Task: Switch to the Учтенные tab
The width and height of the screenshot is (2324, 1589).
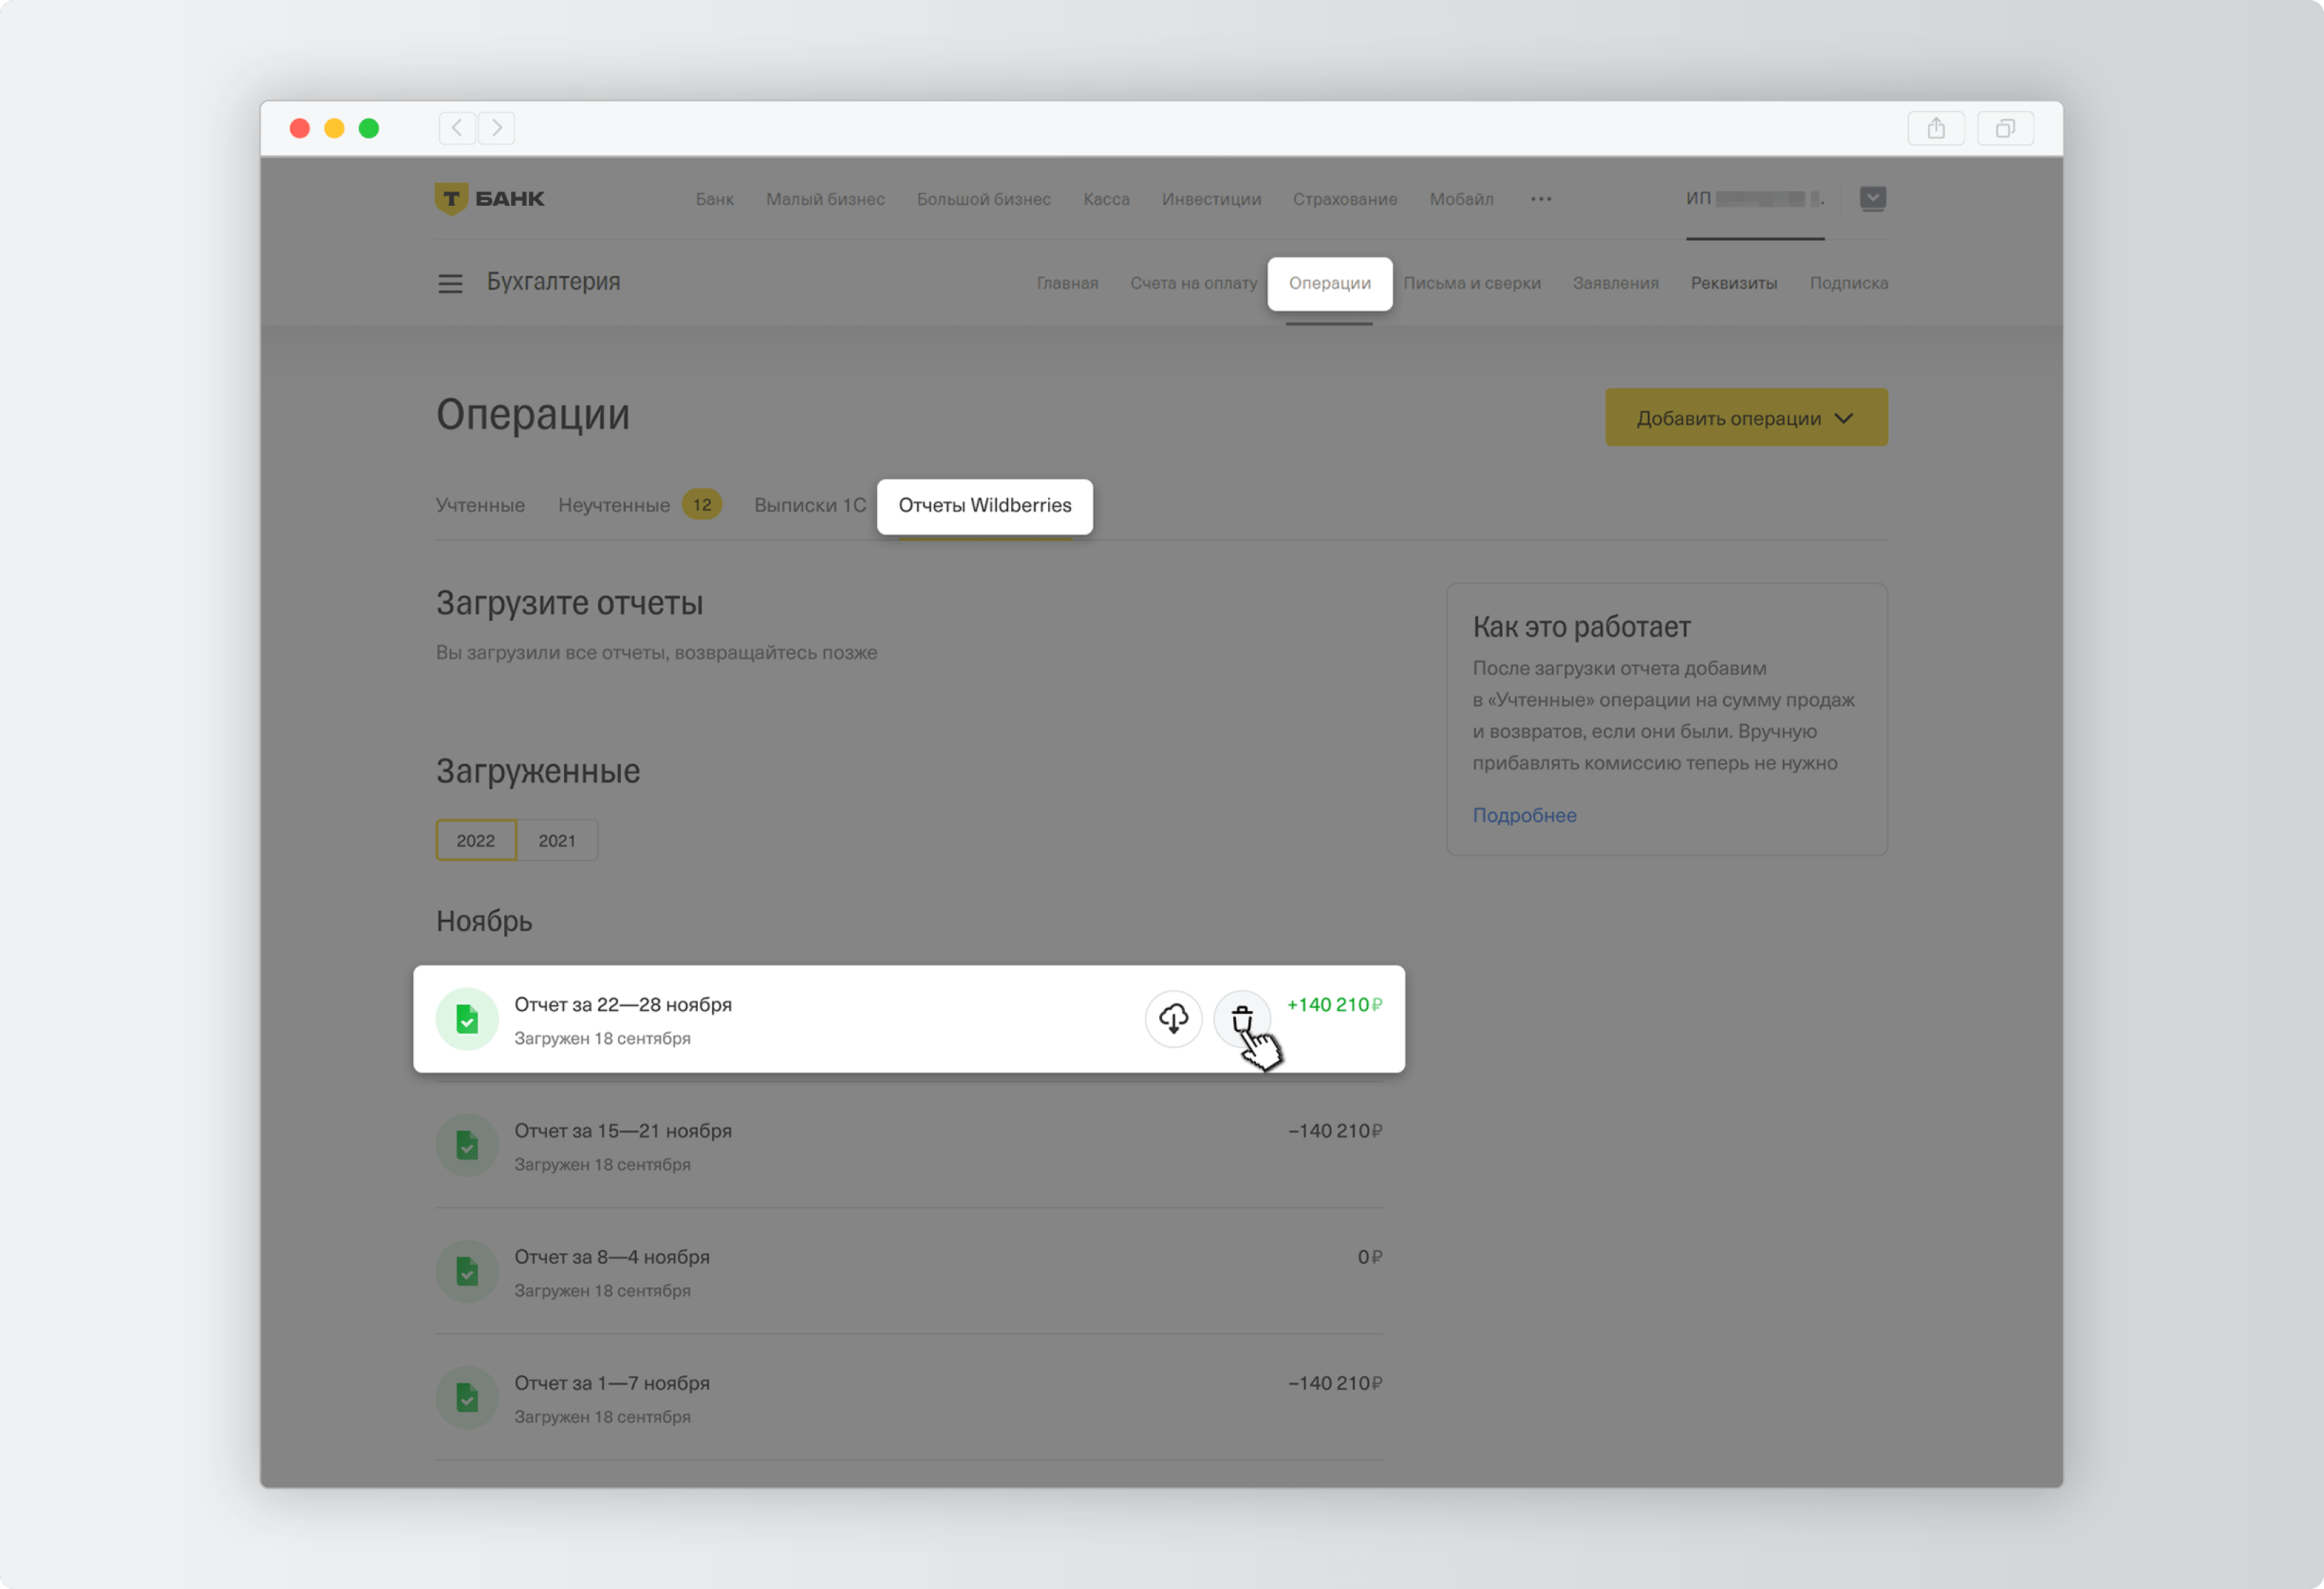Action: click(480, 505)
